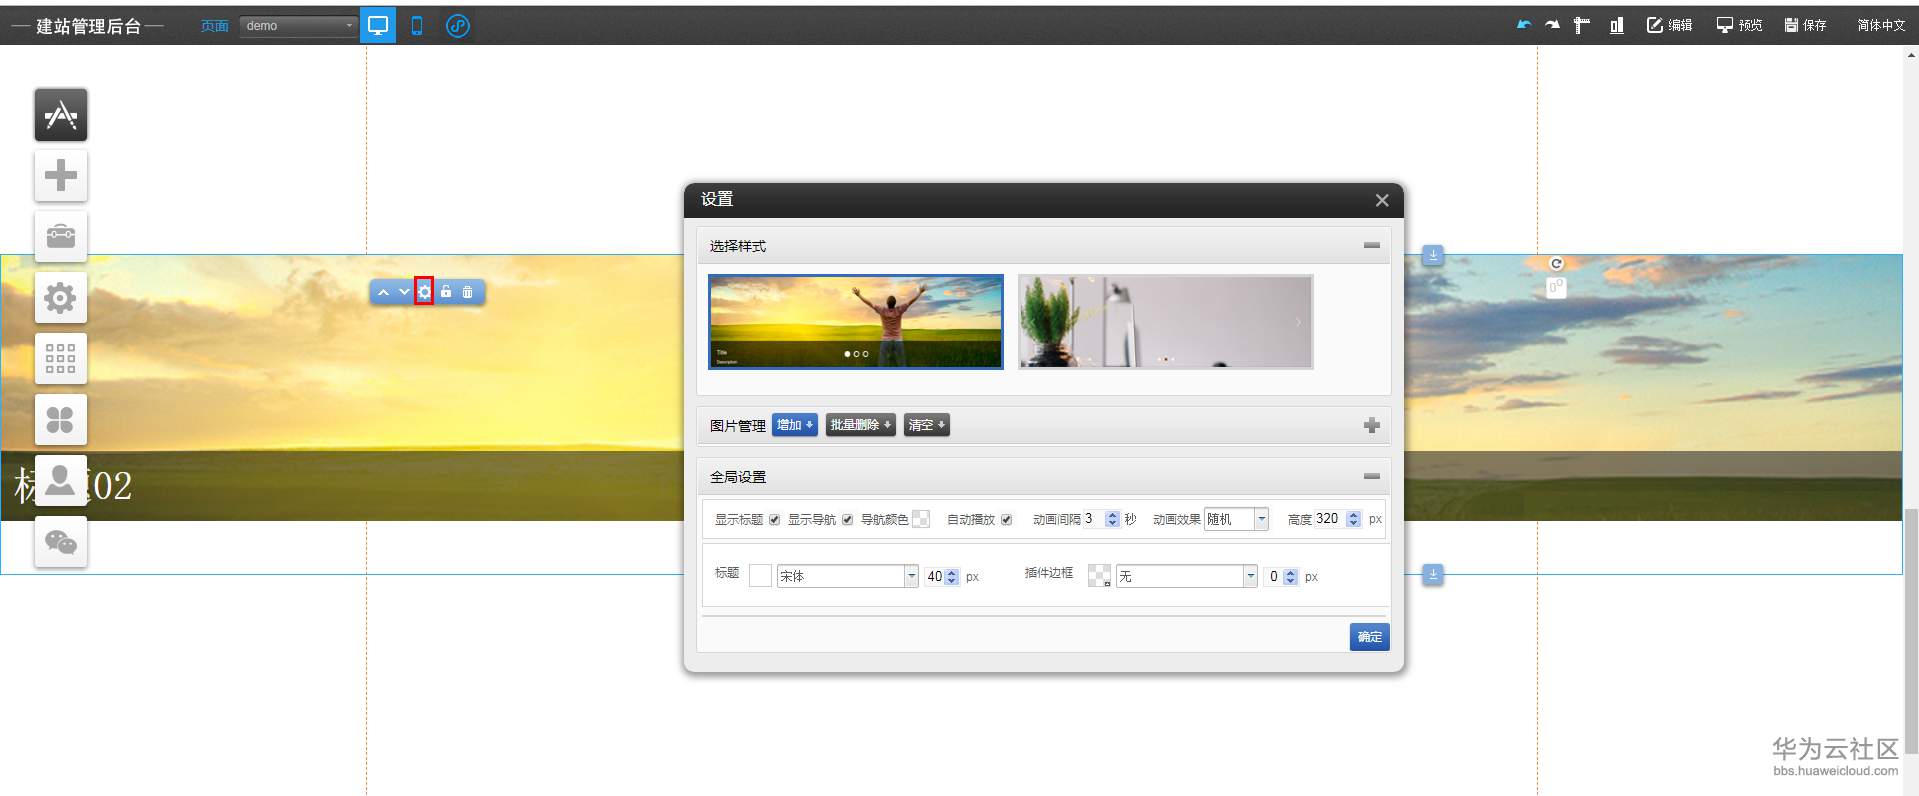1919x796 pixels.
Task: Click the plus add-module sidebar button
Action: click(x=61, y=176)
